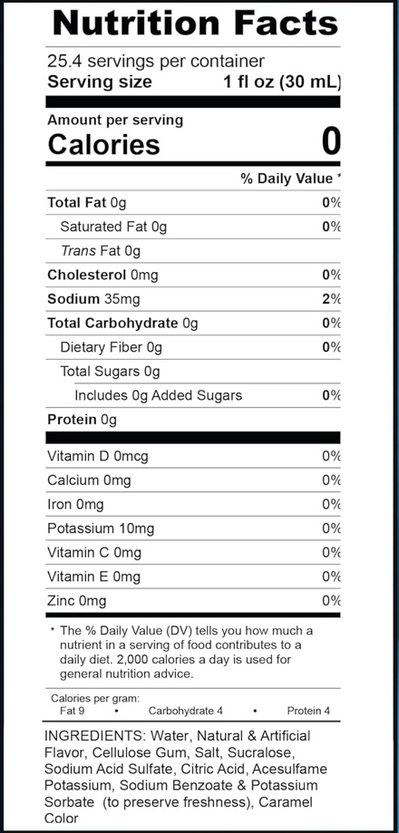
Task: Select the Serving size 1 fl oz line
Action: click(x=193, y=82)
